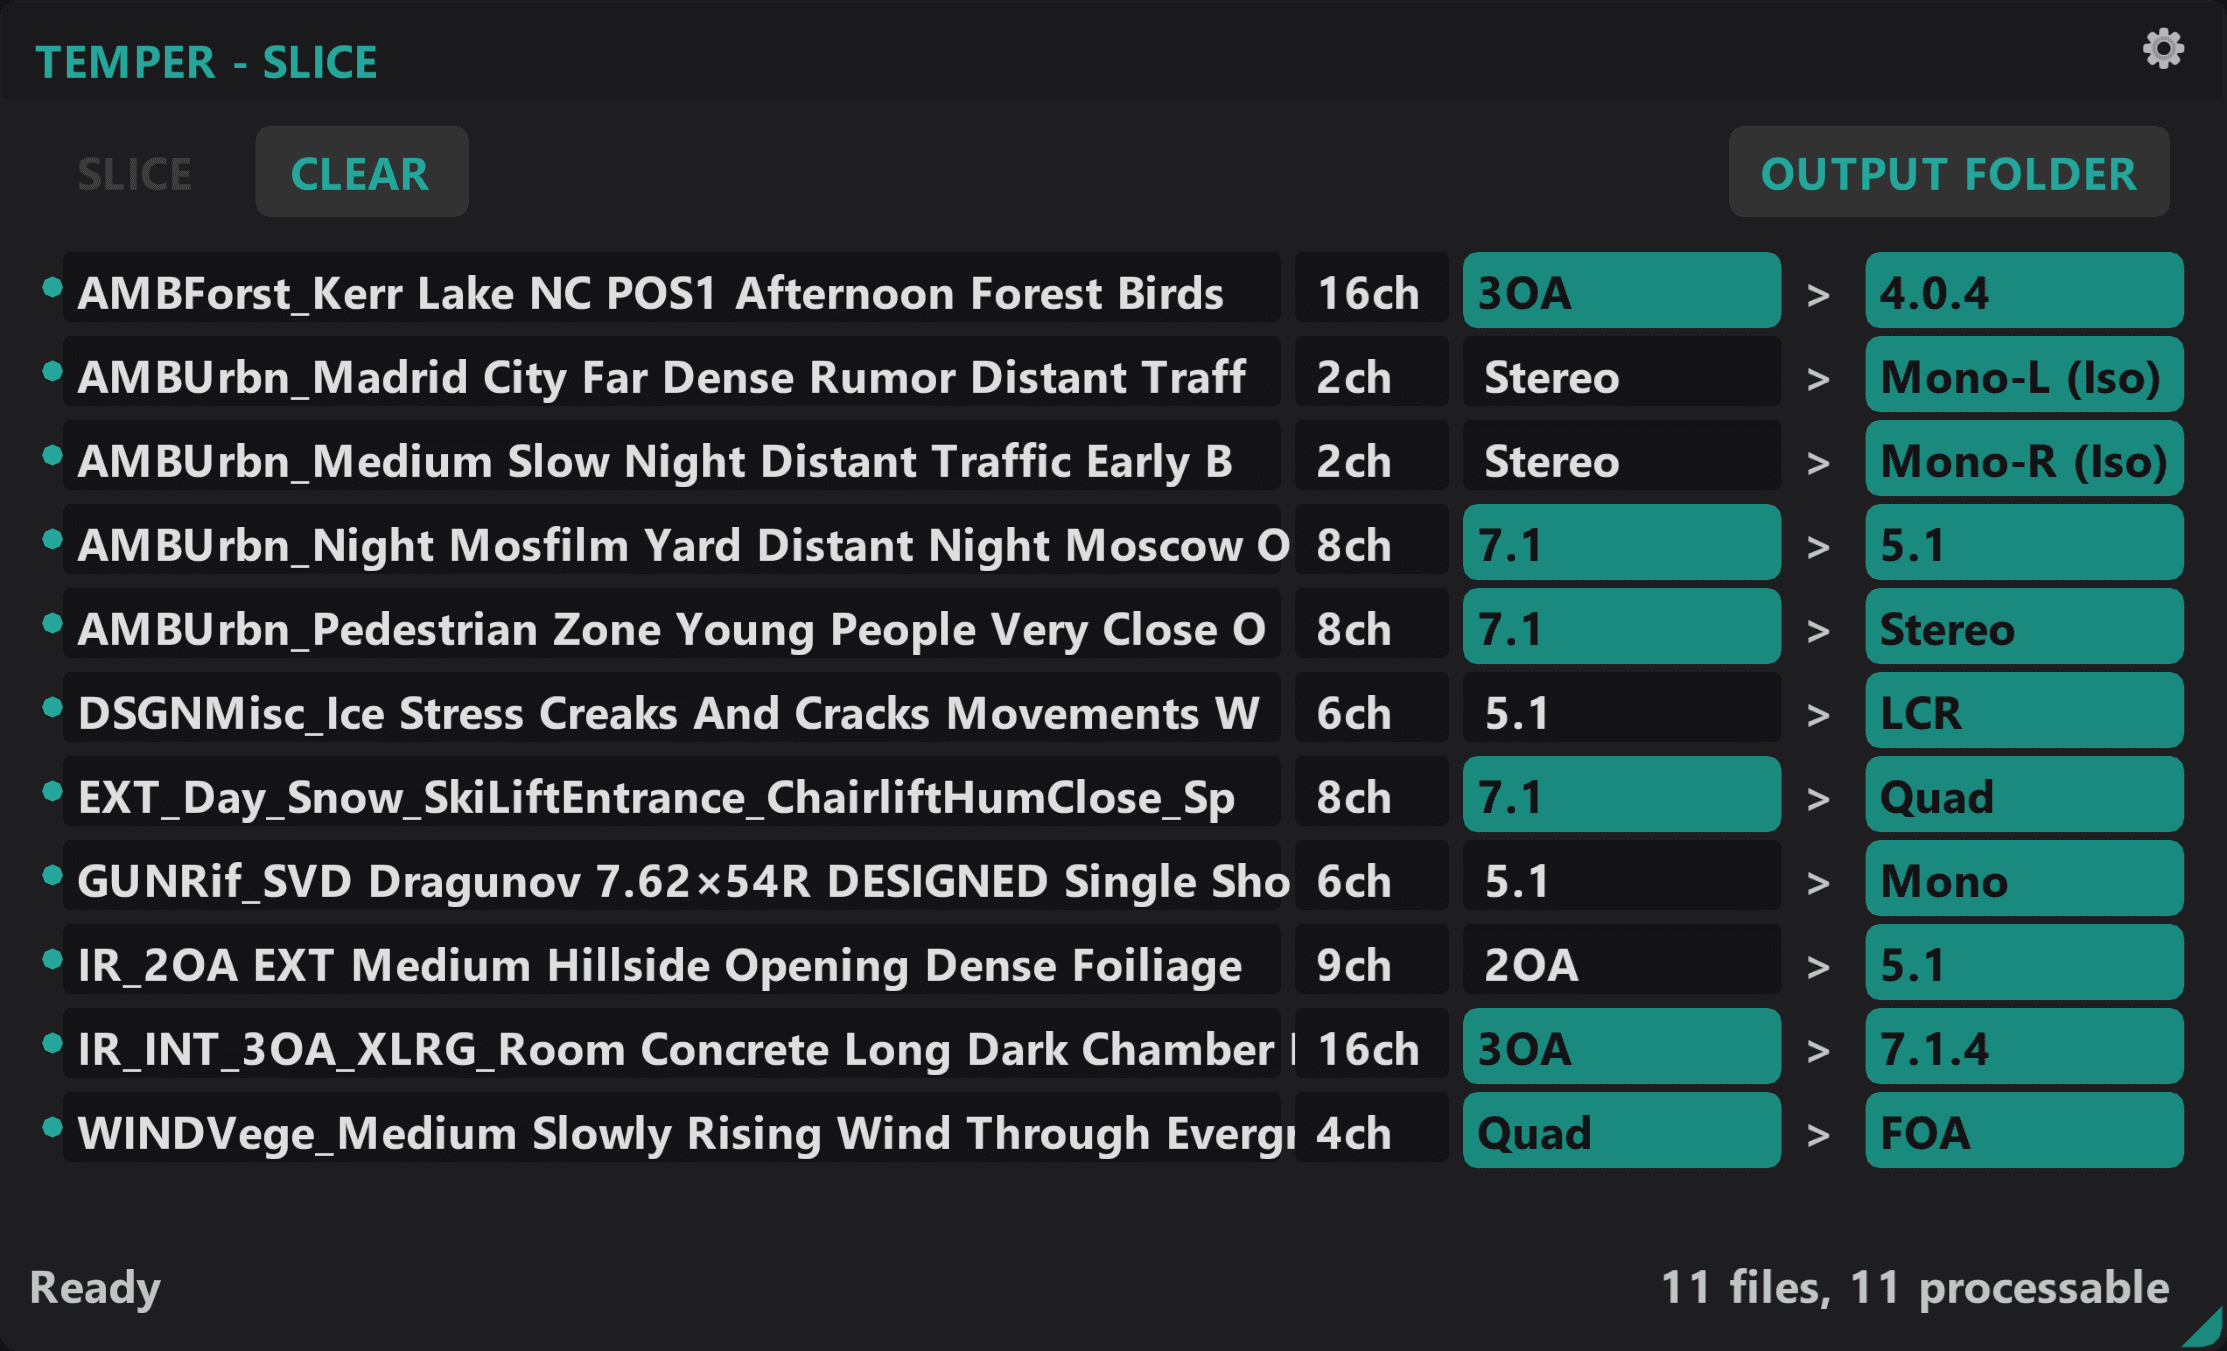Open the 7.1.4 output dropdown for IR_INT_3OA

2023,1049
